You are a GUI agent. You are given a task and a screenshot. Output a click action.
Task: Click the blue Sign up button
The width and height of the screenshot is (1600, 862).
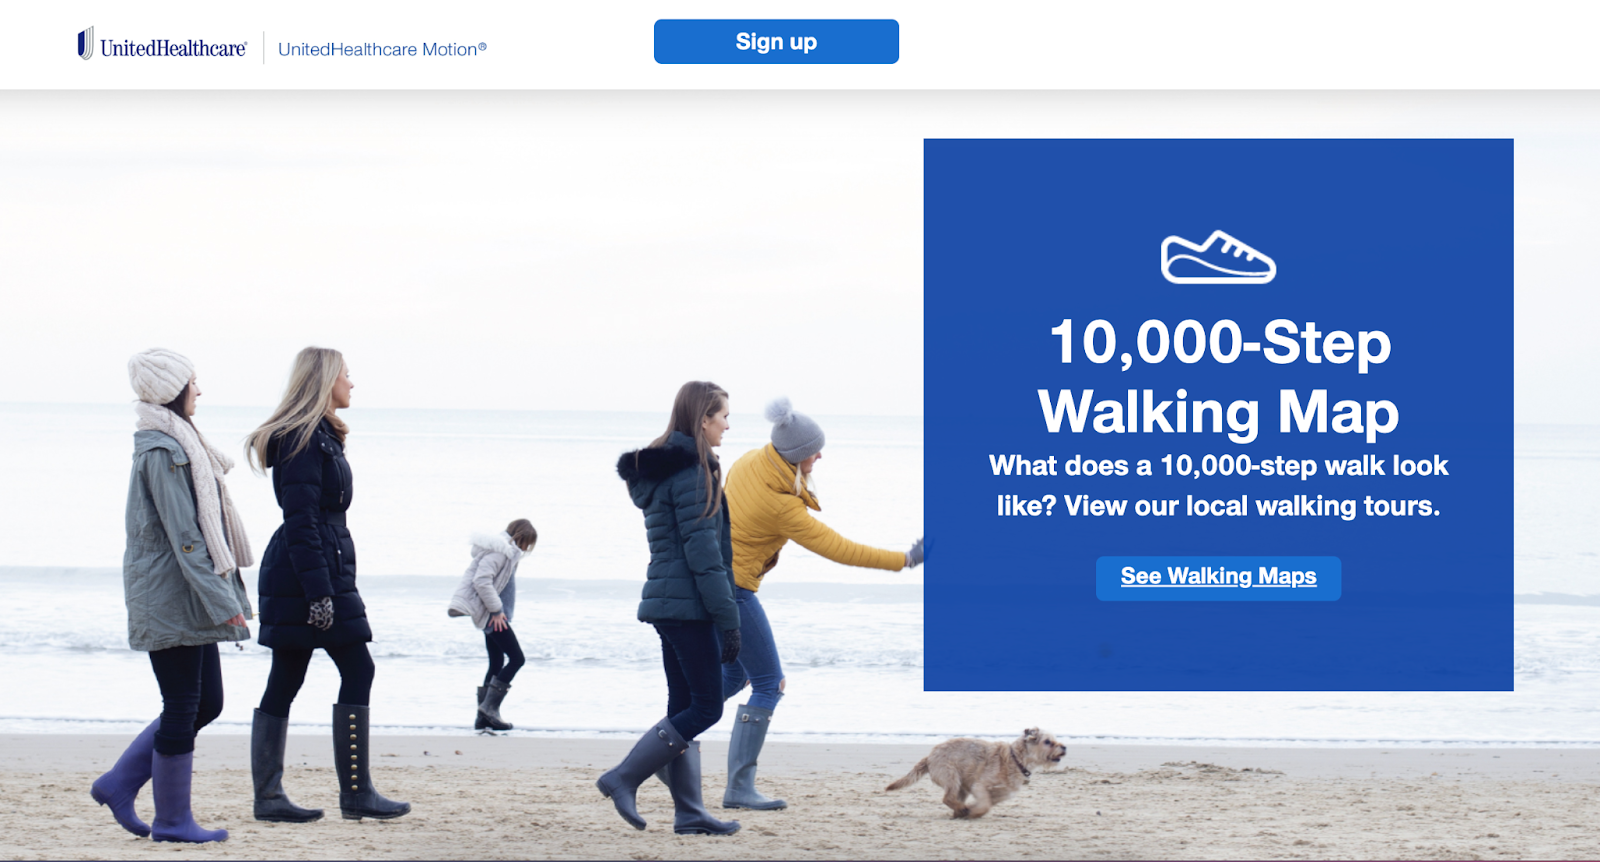coord(776,42)
